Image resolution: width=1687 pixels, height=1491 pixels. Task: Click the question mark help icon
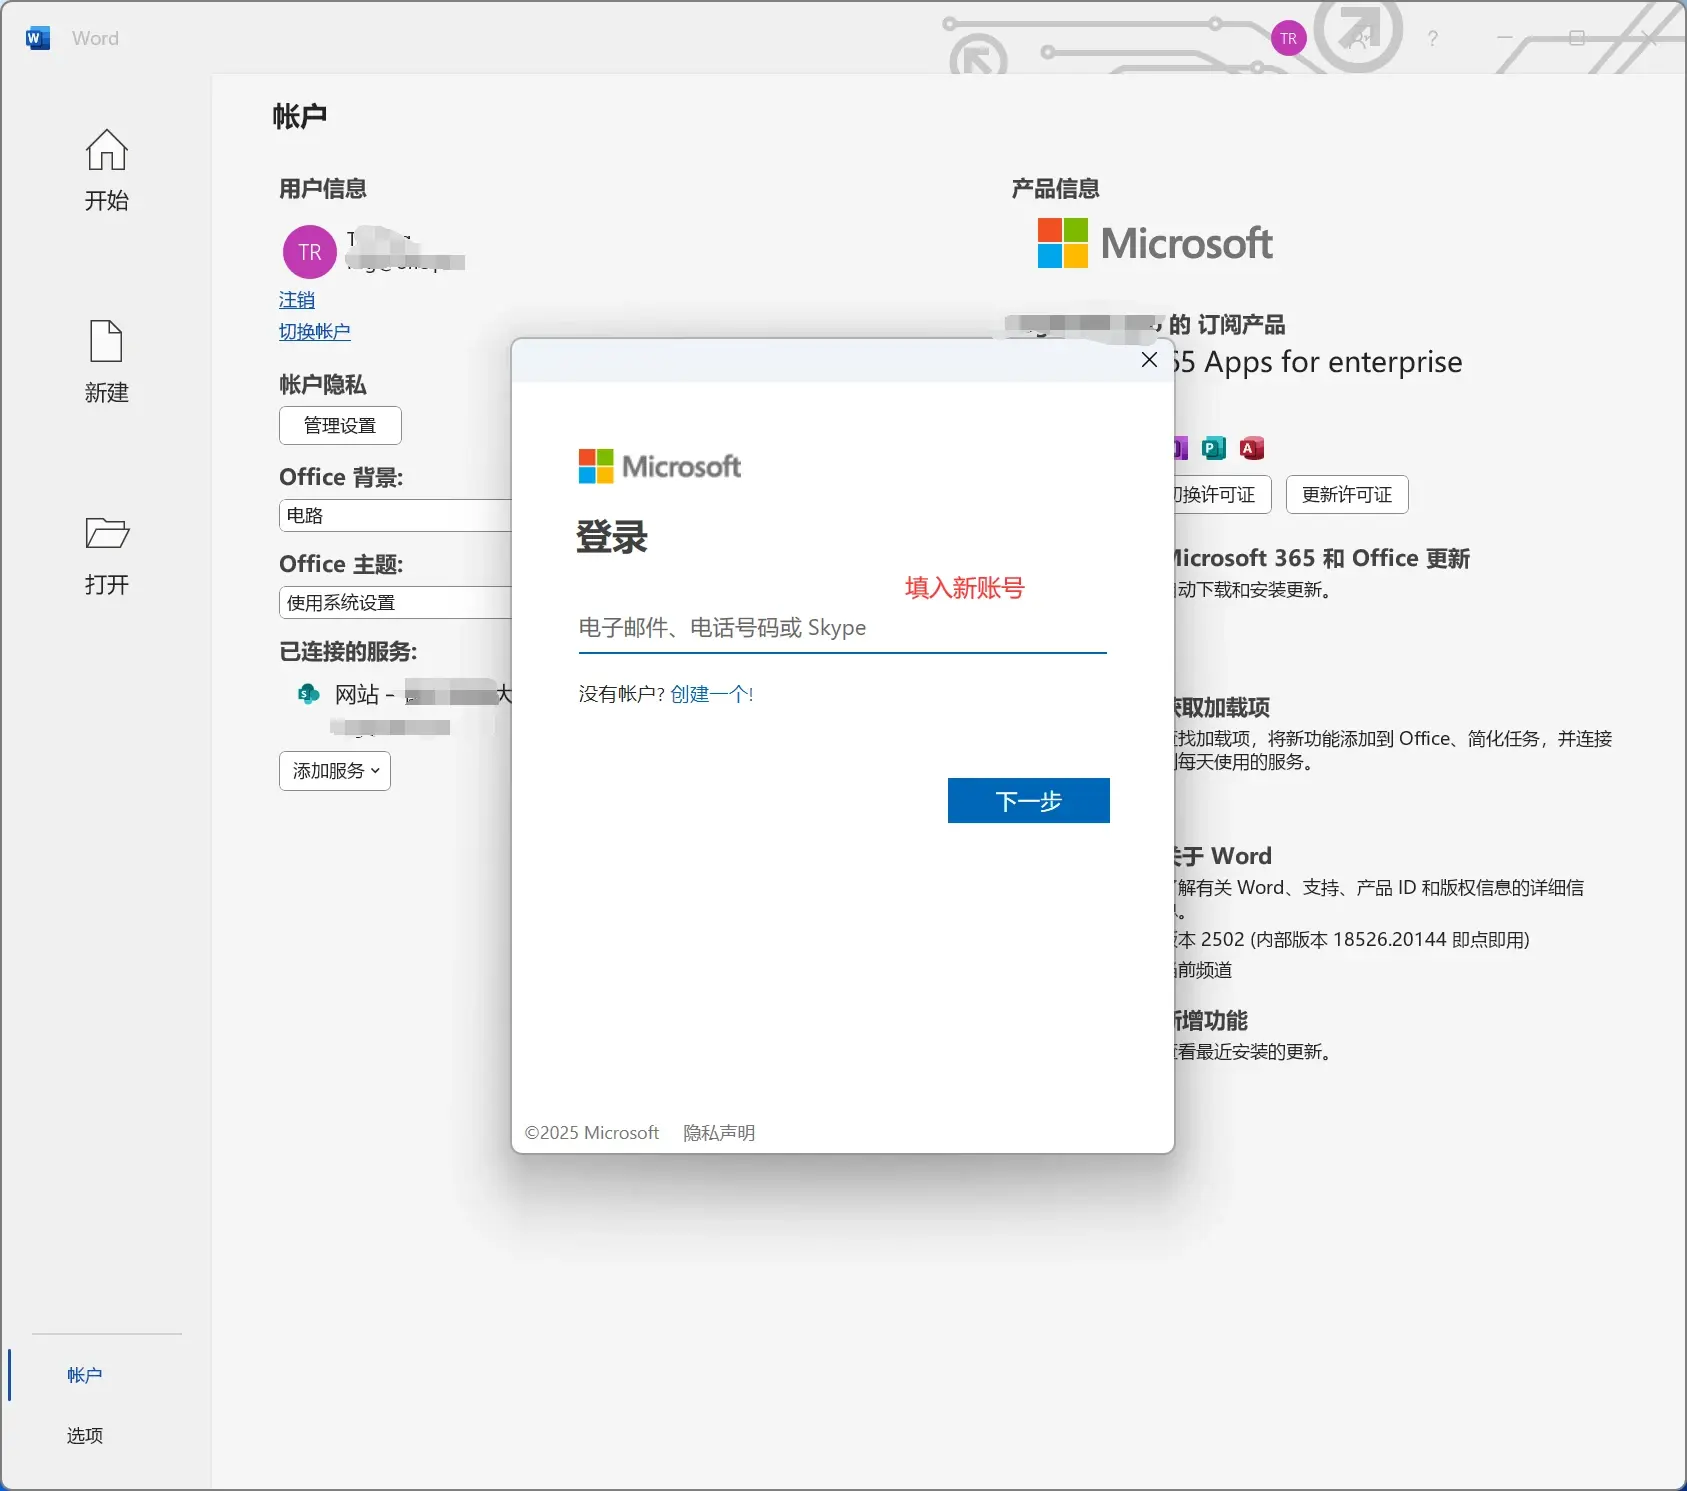click(1433, 39)
